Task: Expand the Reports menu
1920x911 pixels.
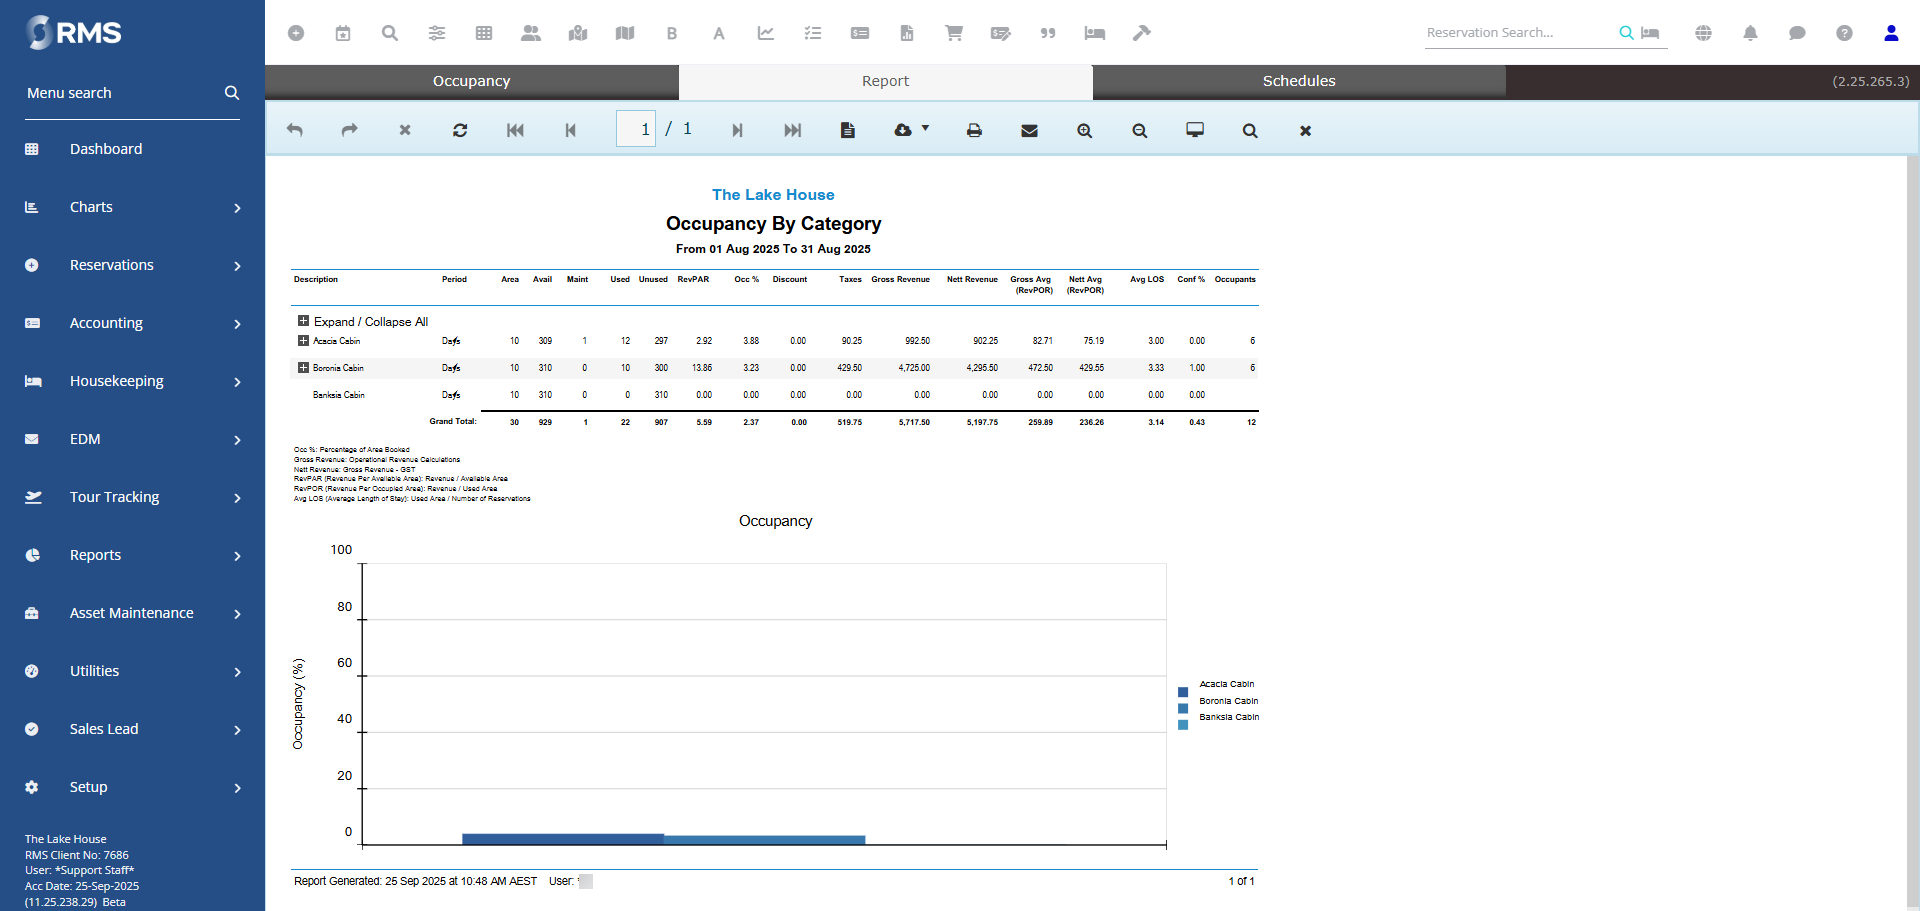Action: pyautogui.click(x=132, y=555)
